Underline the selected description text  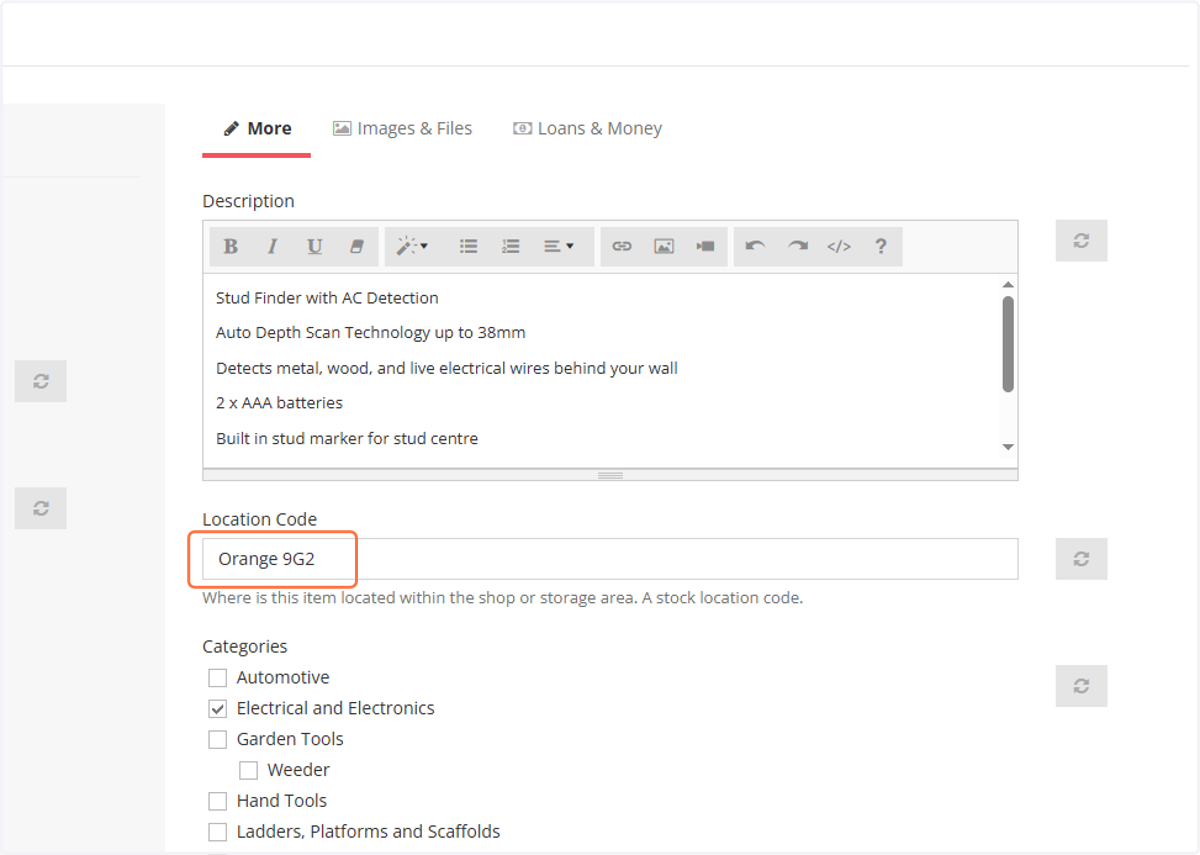[314, 246]
